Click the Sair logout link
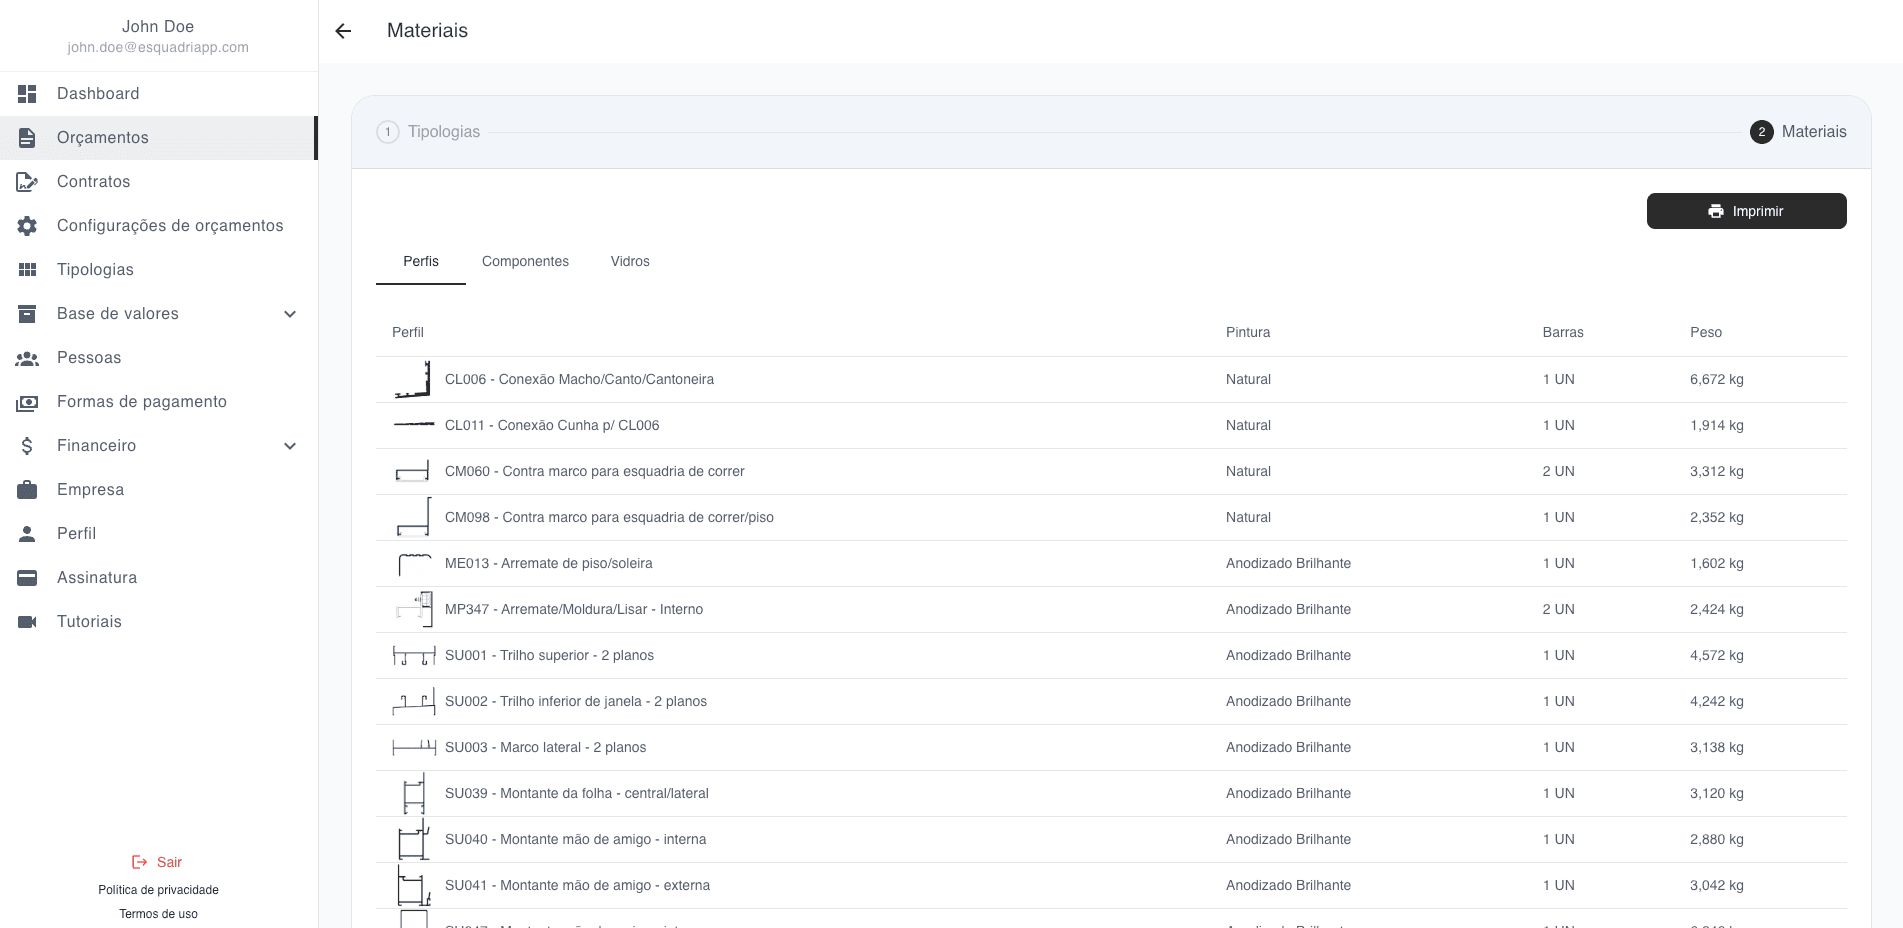 158,862
